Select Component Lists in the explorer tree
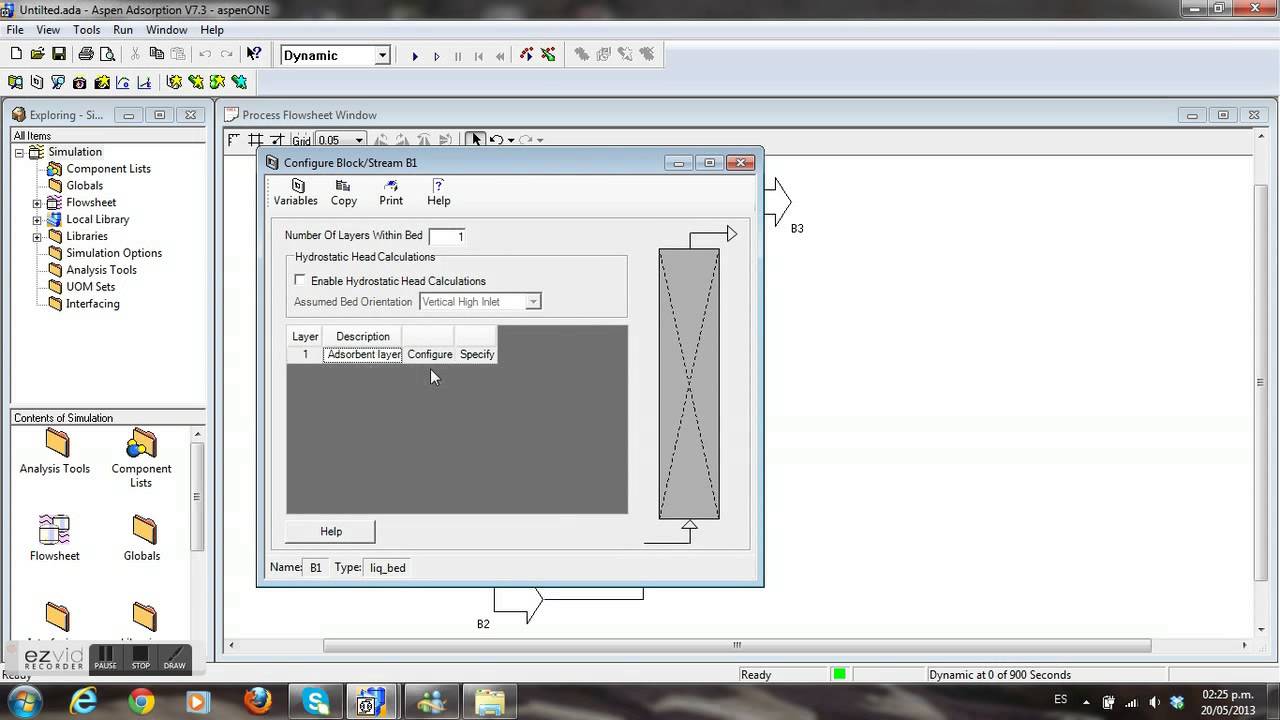 [x=108, y=169]
